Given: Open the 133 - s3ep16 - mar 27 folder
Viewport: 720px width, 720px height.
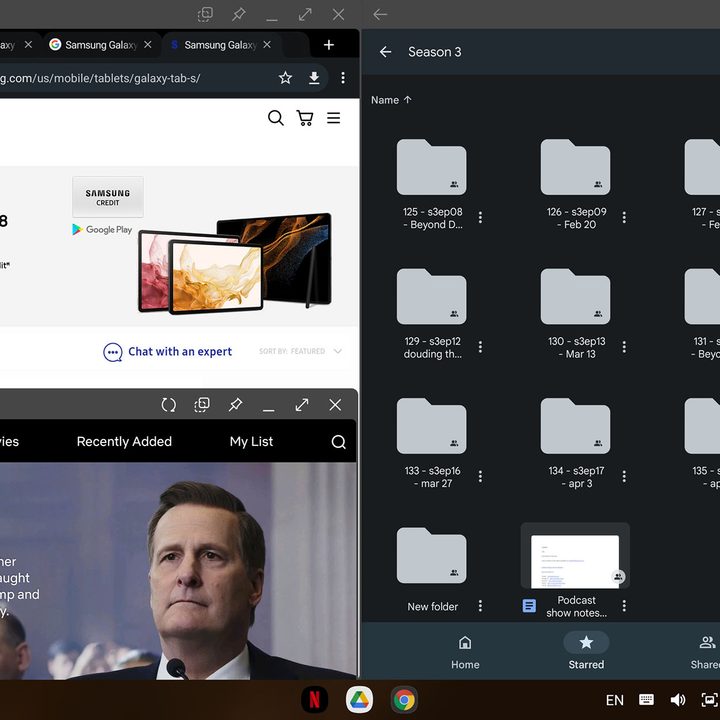Looking at the screenshot, I should (x=432, y=426).
